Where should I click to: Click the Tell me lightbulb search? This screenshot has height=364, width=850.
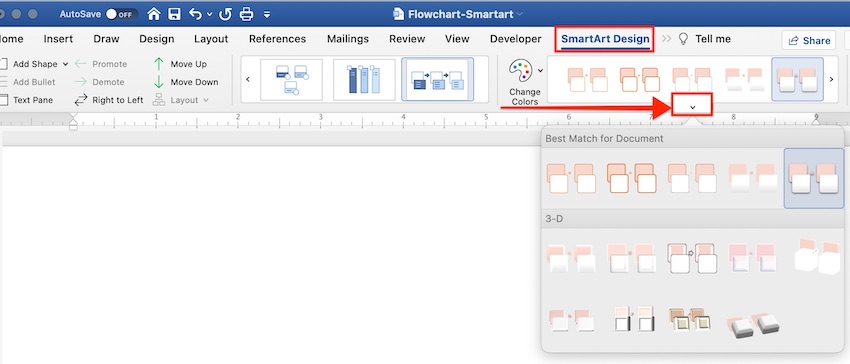705,39
